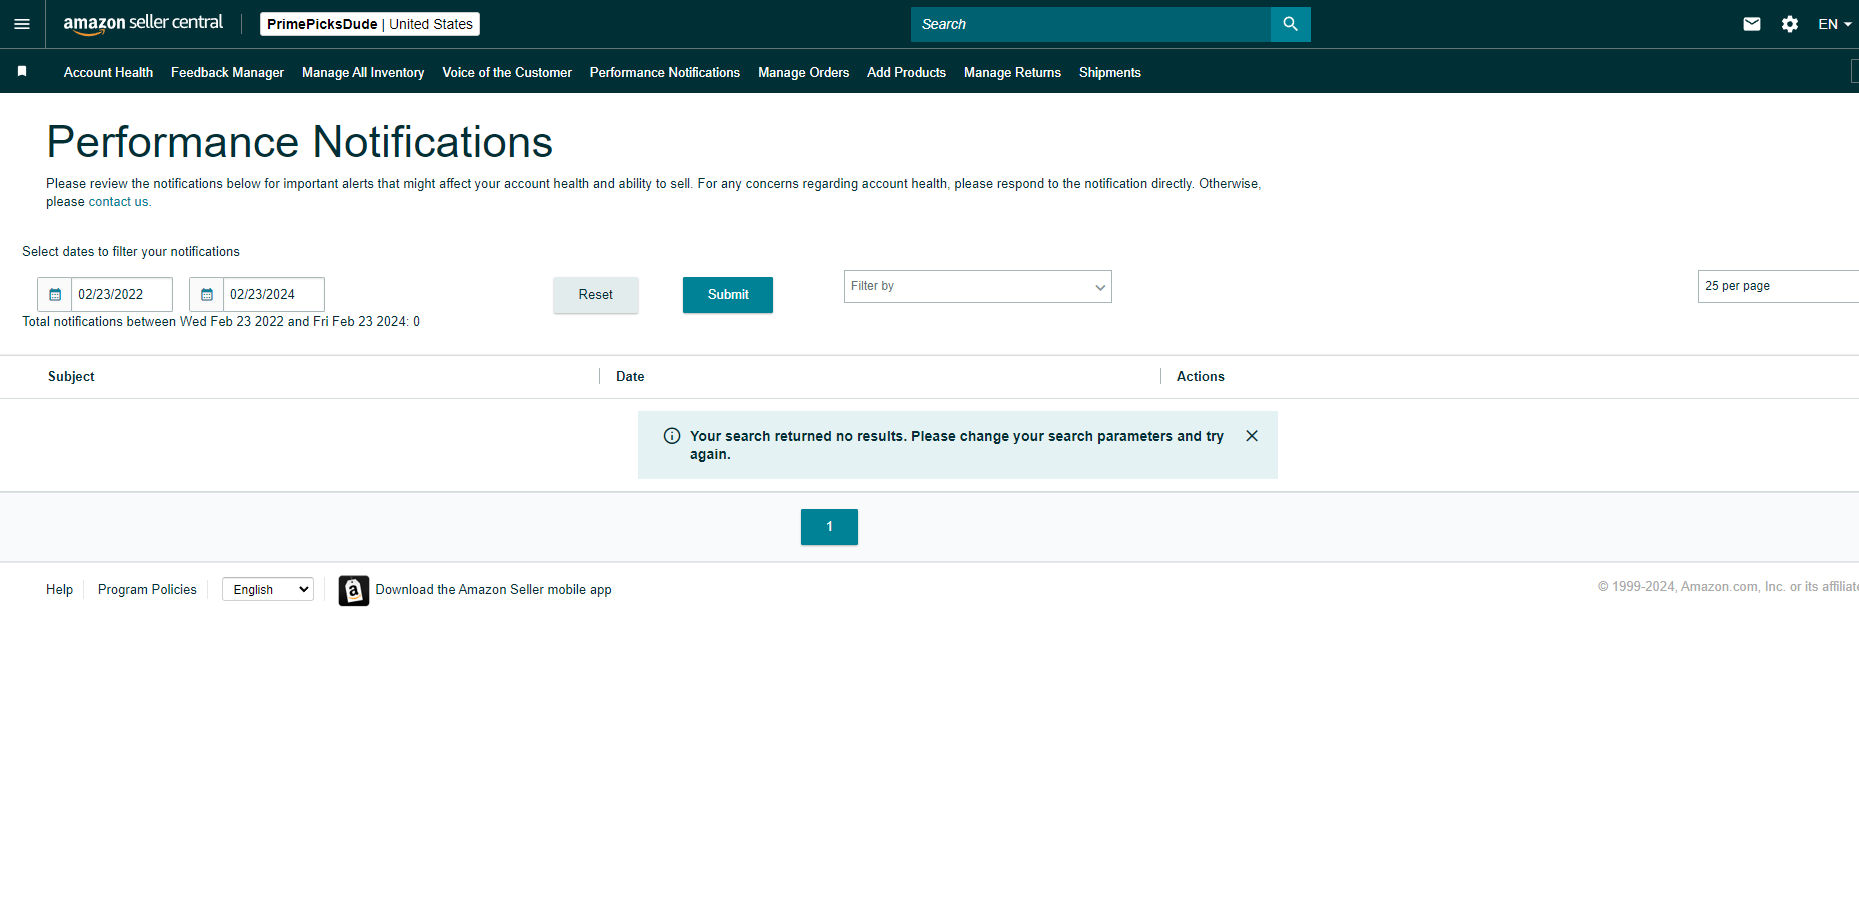
Task: Open end date calendar picker
Action: point(207,294)
